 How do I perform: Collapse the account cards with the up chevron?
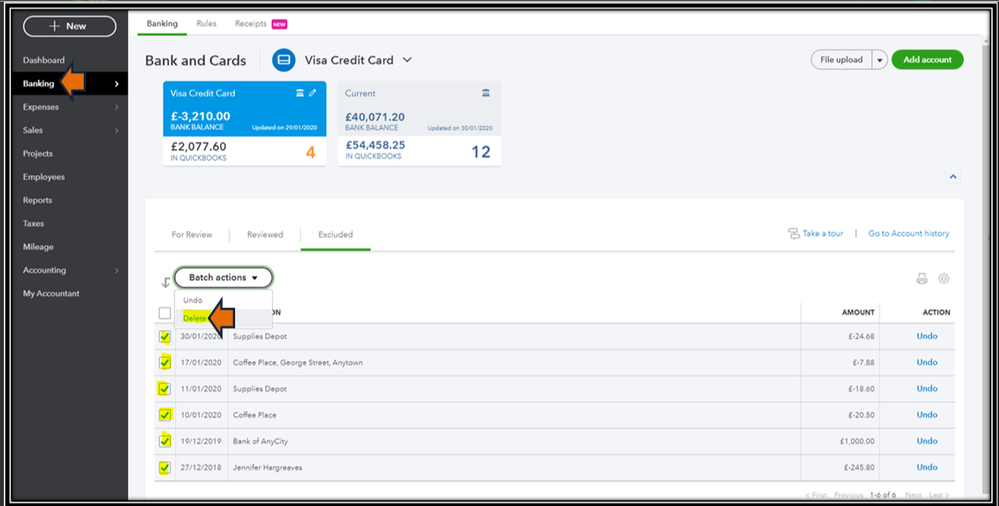953,177
